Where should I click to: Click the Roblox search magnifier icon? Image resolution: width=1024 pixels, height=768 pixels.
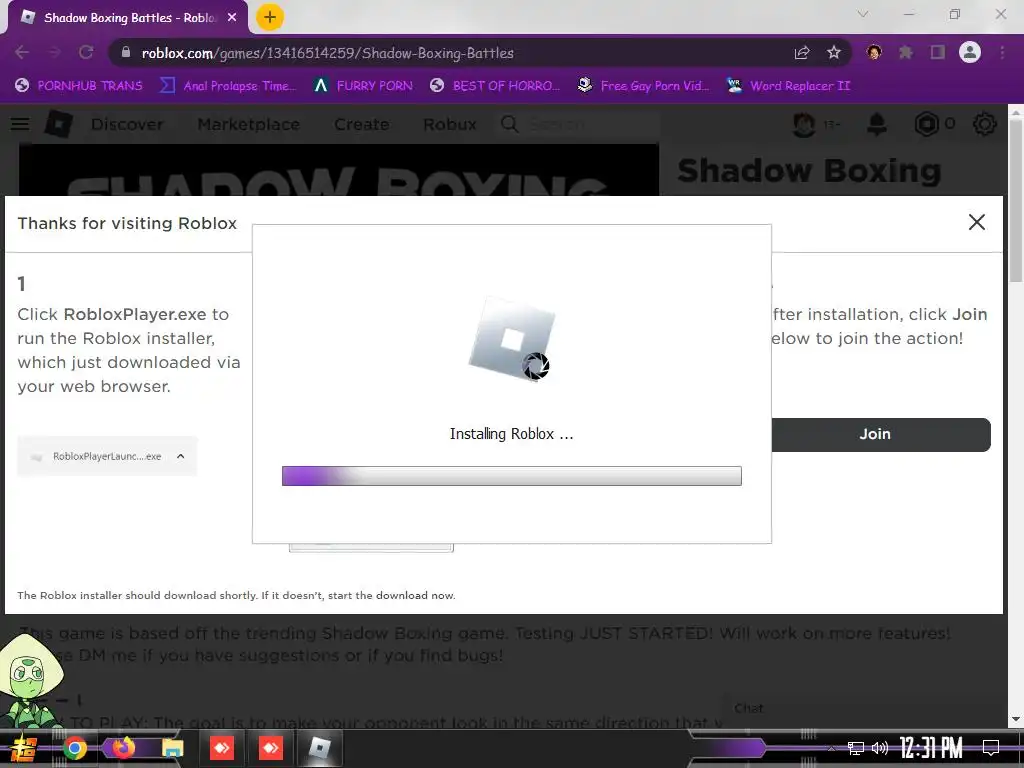tap(510, 124)
